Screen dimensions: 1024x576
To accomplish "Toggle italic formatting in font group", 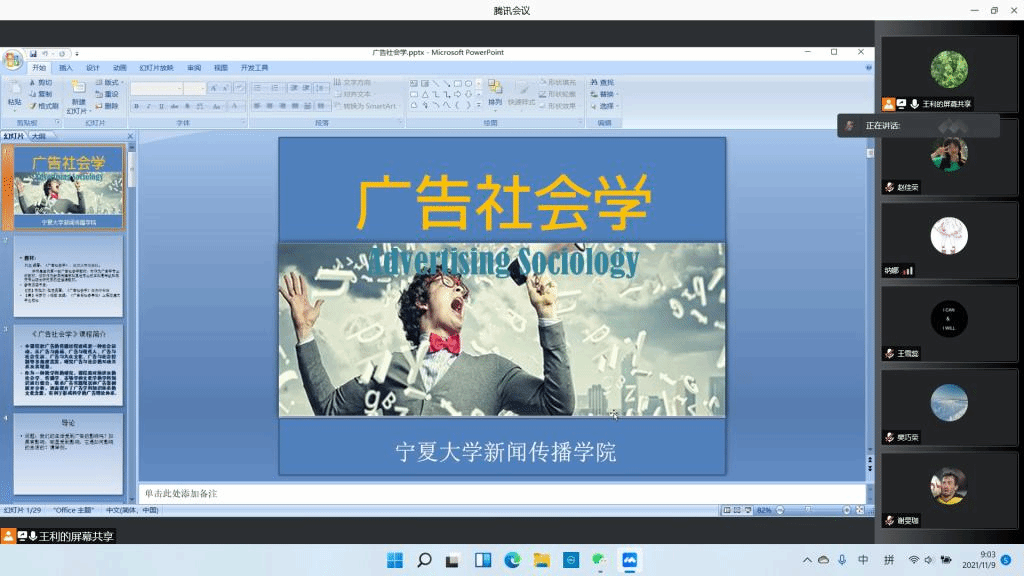I will 149,106.
